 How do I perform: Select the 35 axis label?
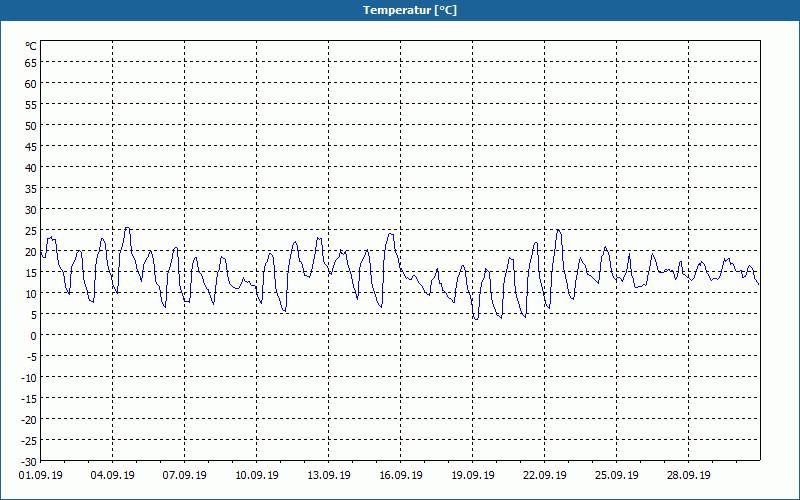pyautogui.click(x=31, y=189)
